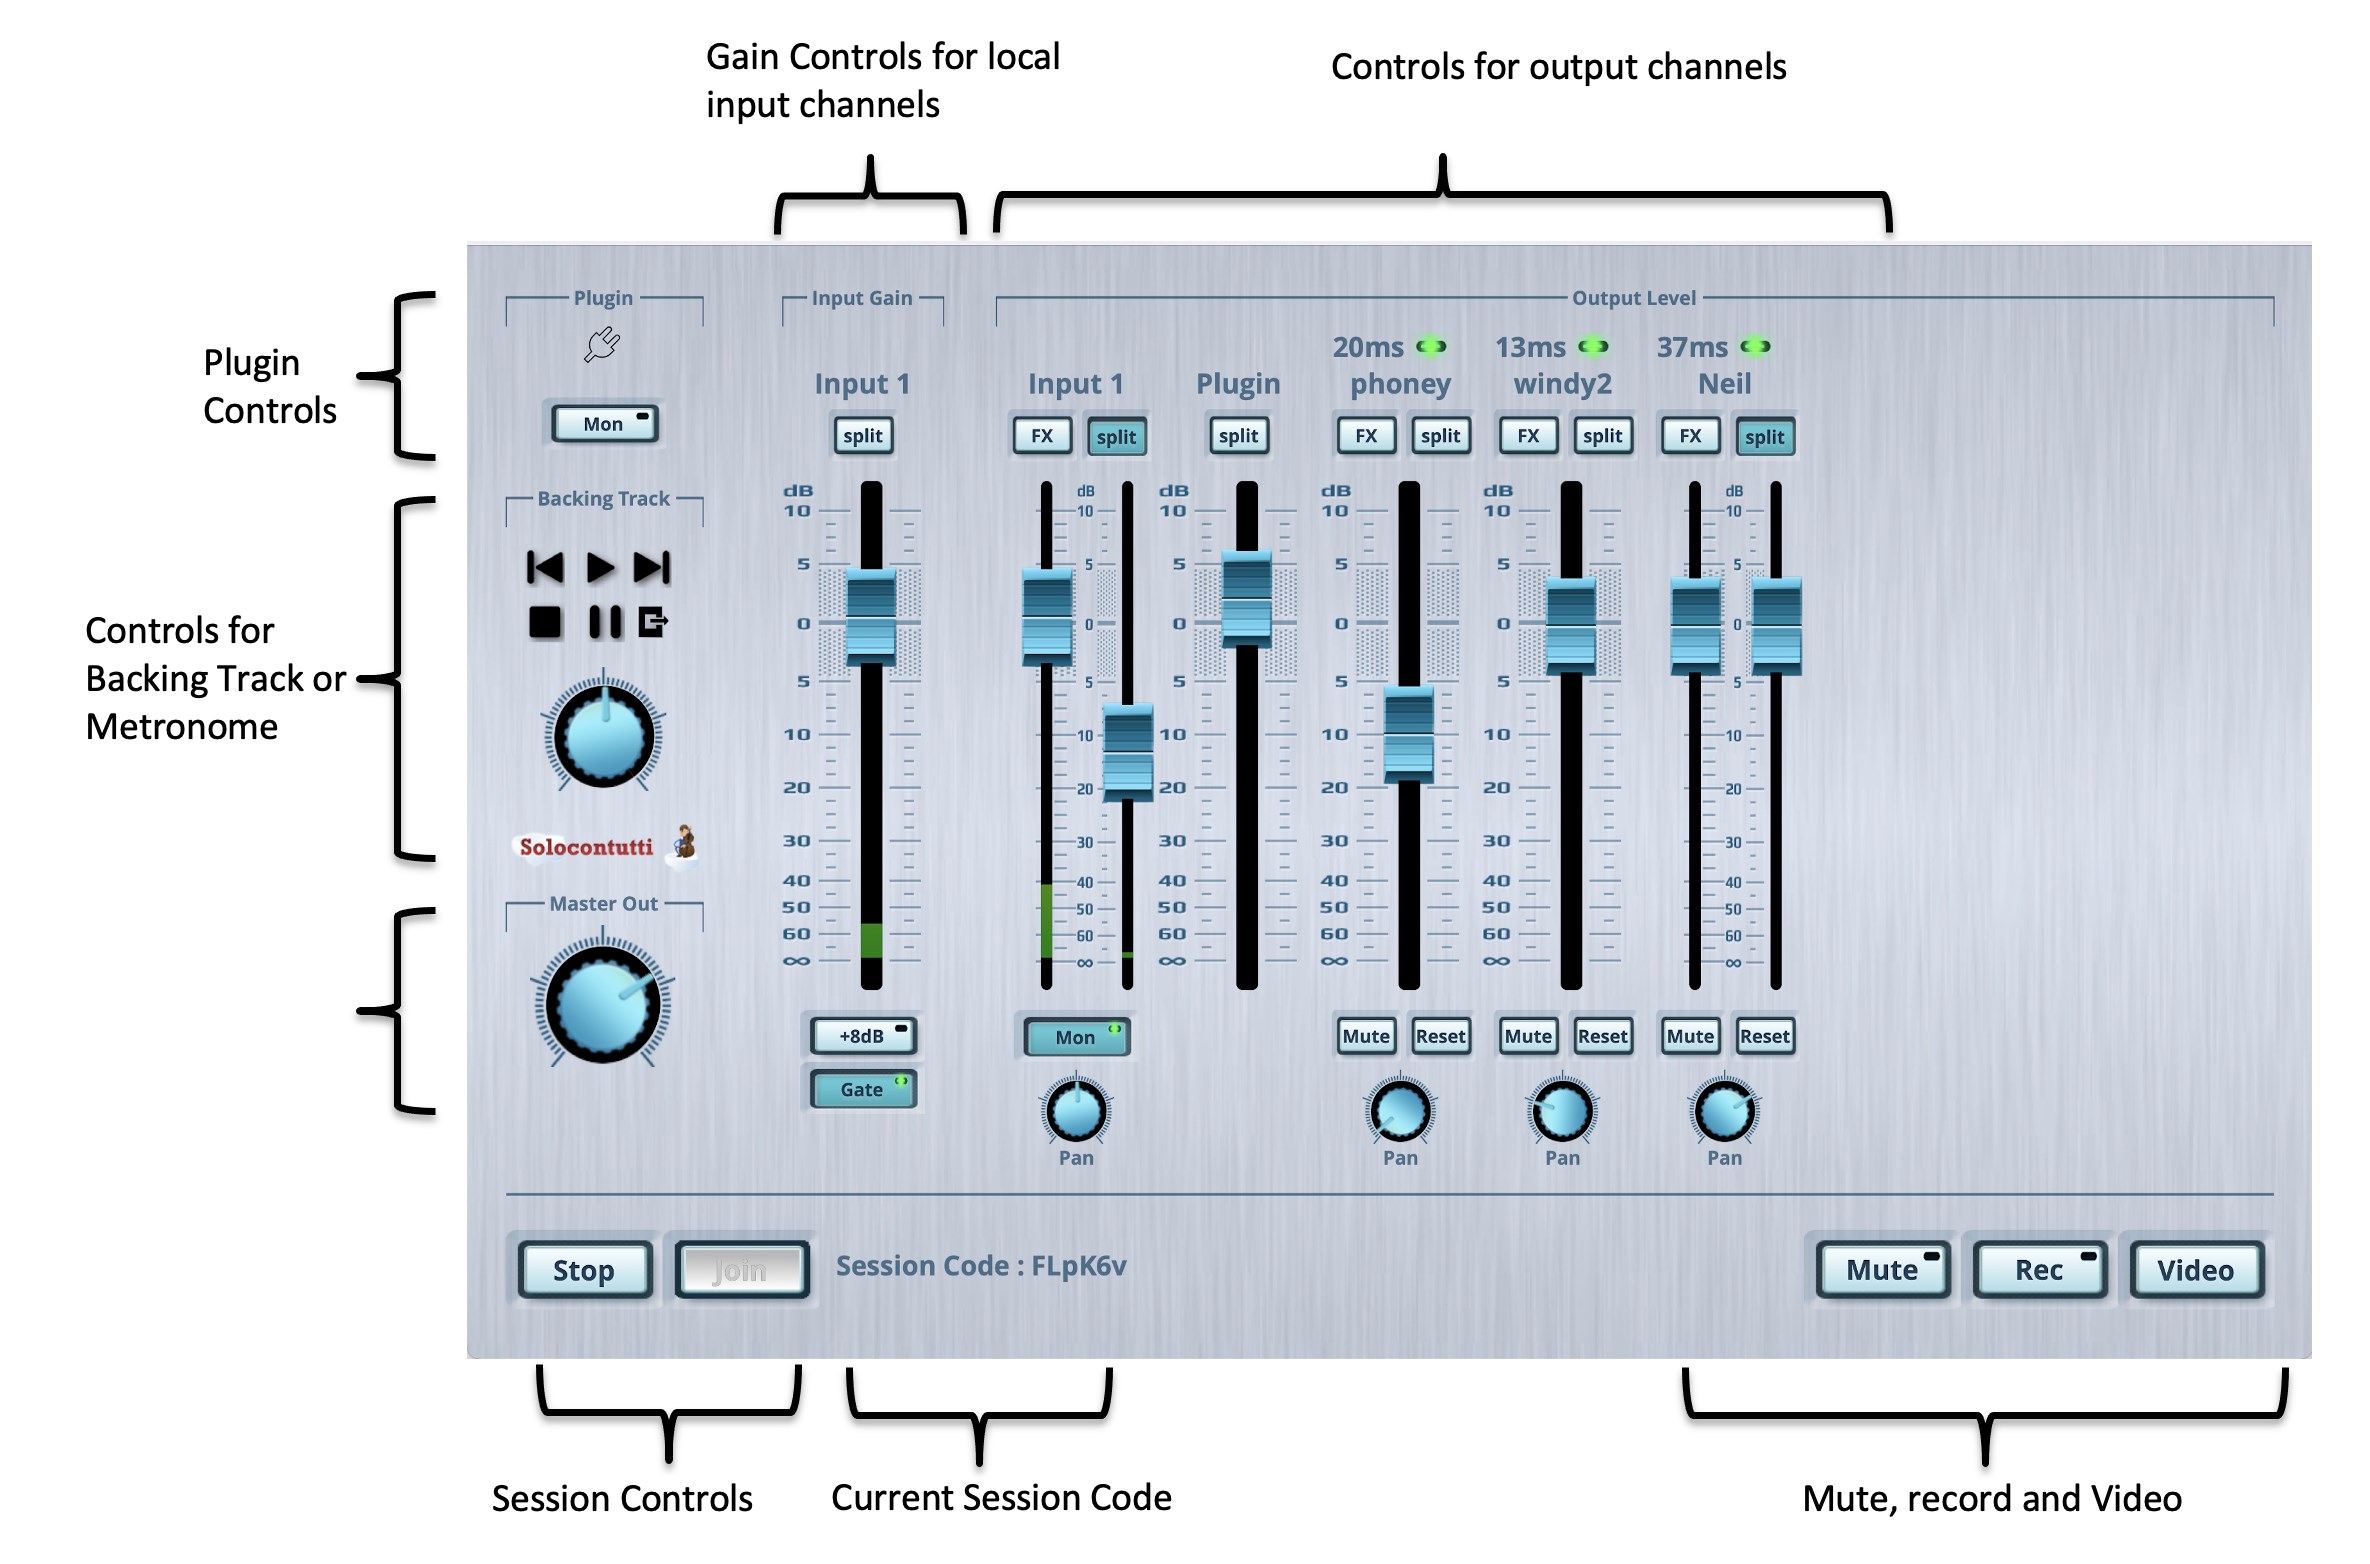Image resolution: width=2370 pixels, height=1564 pixels.
Task: Open FX for phoney channel
Action: (x=1366, y=436)
